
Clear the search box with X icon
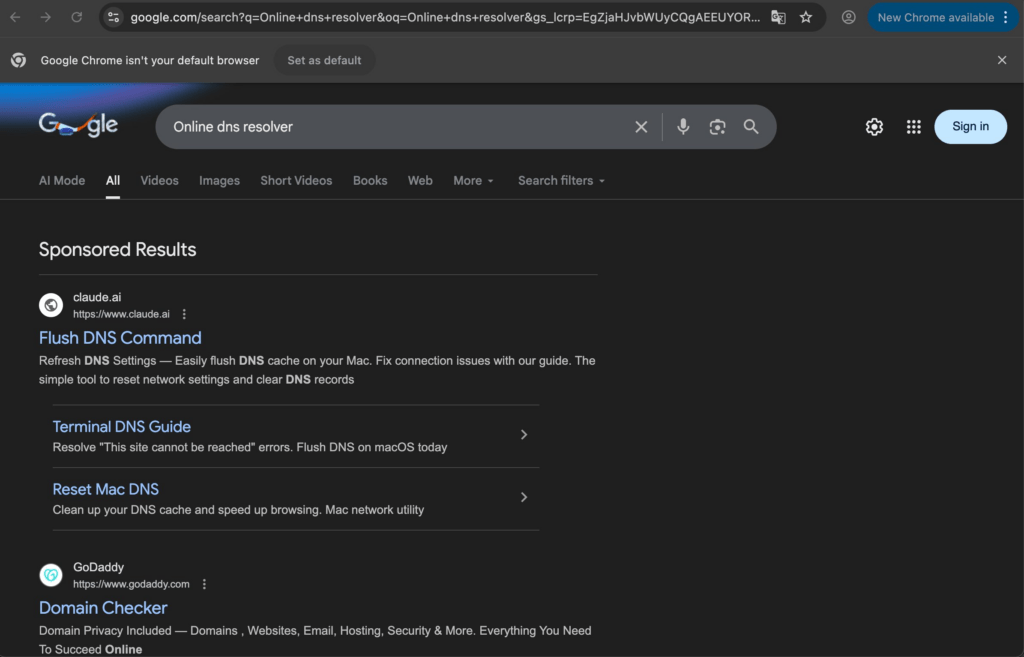pyautogui.click(x=641, y=127)
